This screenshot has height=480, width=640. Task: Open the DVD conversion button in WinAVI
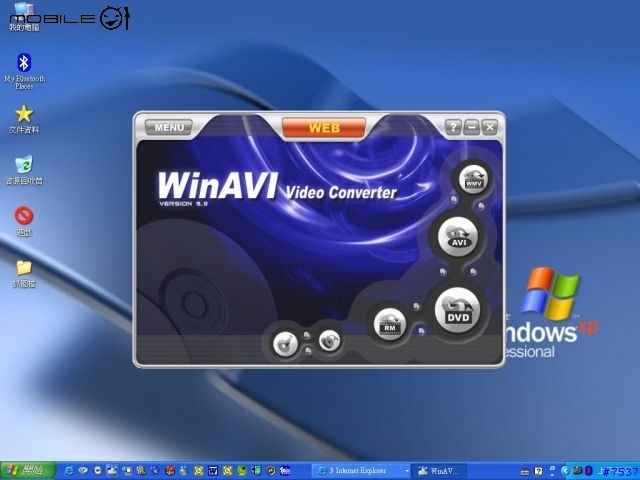point(458,311)
